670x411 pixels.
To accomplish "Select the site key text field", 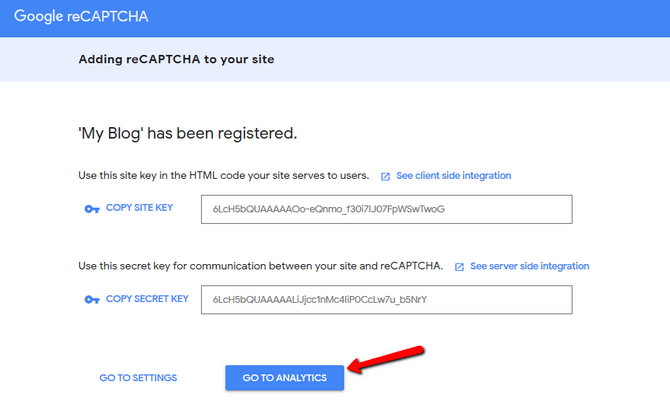I will pyautogui.click(x=386, y=209).
